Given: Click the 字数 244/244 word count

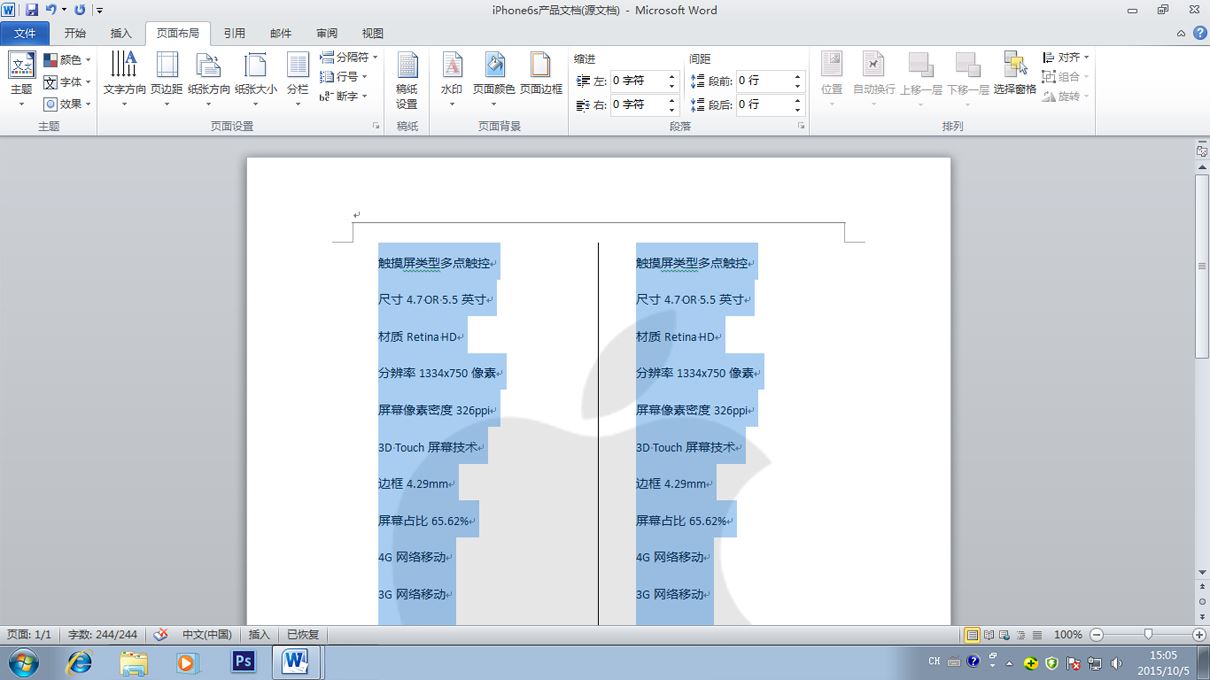Looking at the screenshot, I should point(102,635).
